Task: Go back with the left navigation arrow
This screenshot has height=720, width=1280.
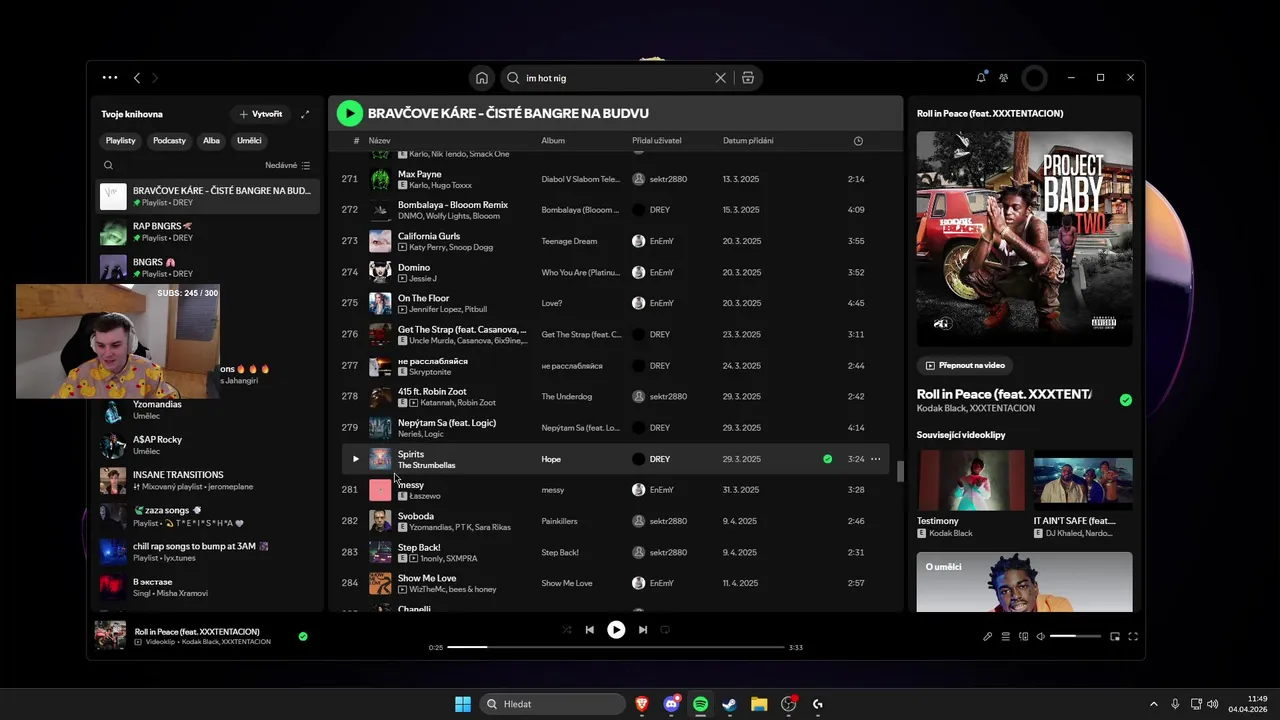Action: [137, 77]
